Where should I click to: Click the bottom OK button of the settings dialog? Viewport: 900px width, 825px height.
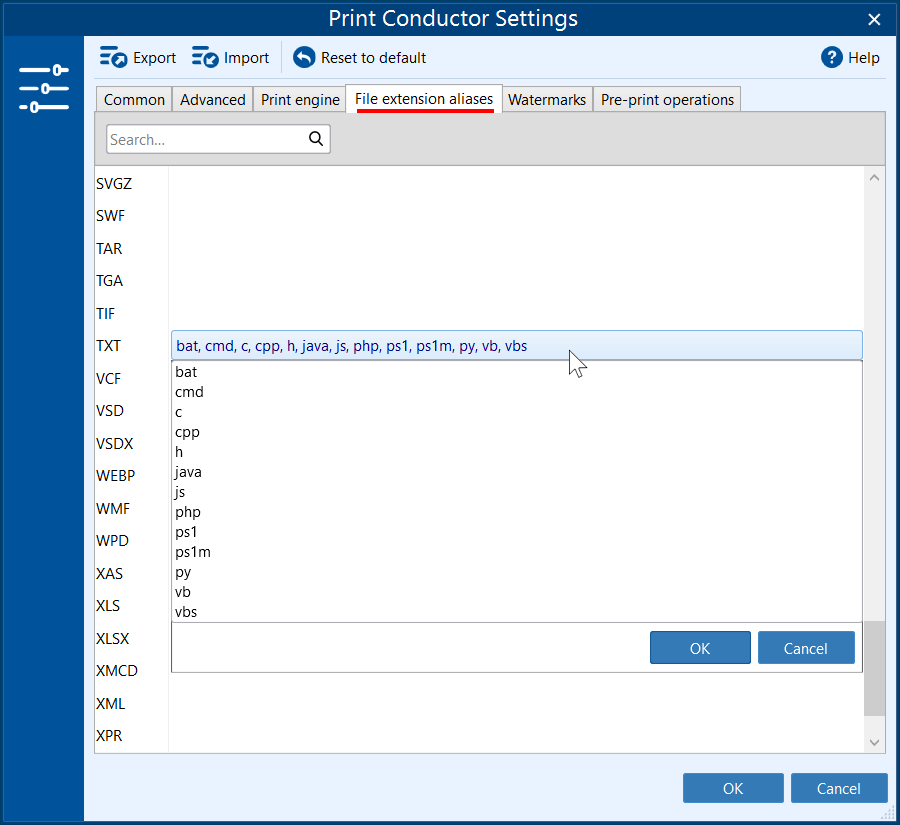[732, 788]
